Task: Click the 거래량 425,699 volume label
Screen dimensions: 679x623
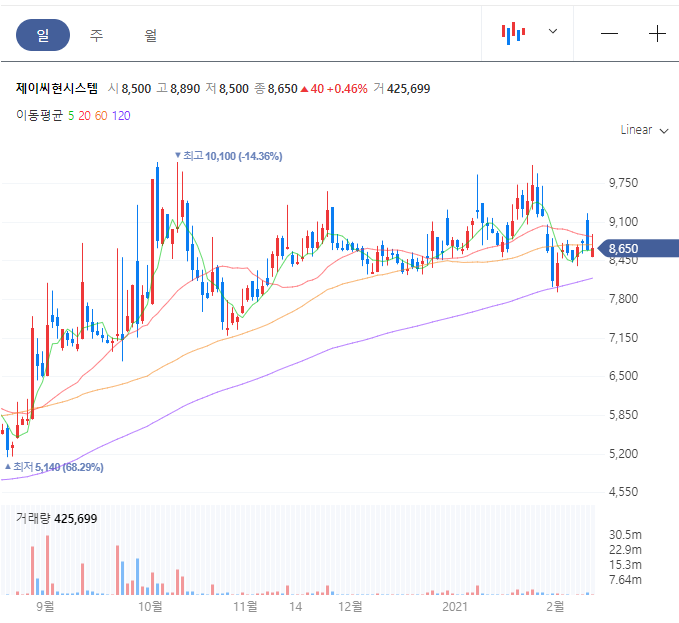Action: tap(57, 518)
